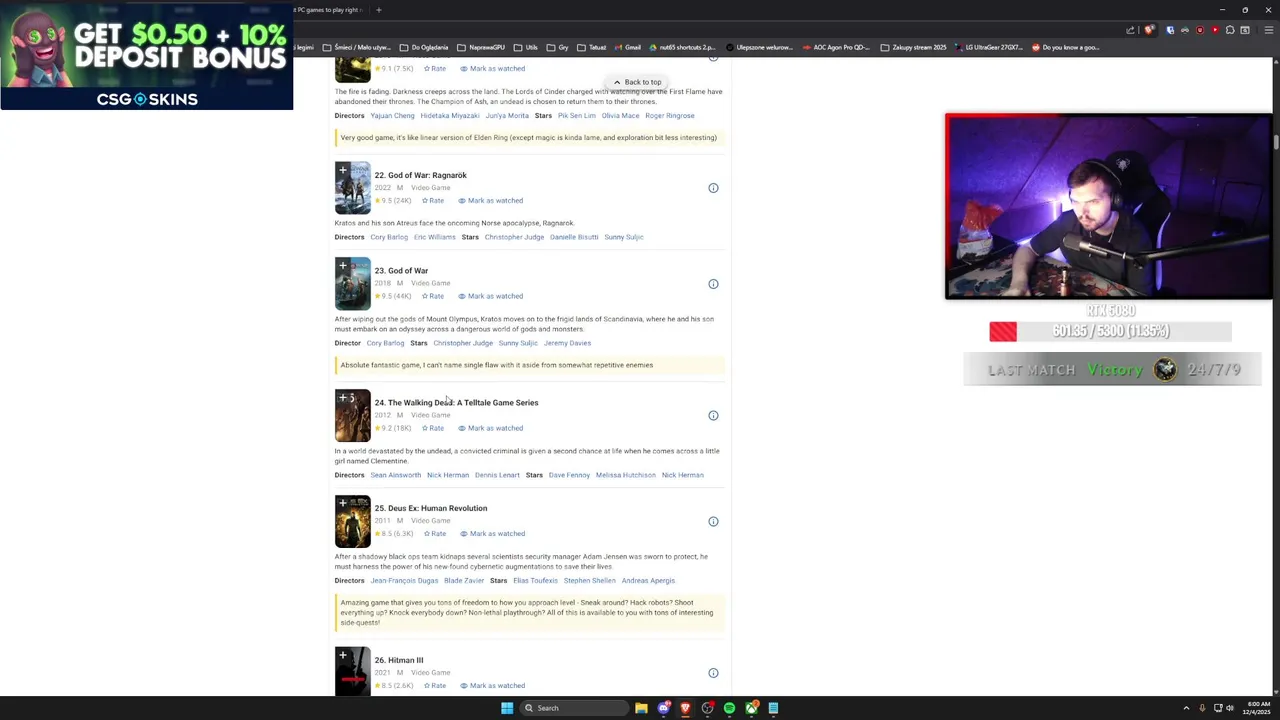Open Gry bookmarks folder

(558, 47)
